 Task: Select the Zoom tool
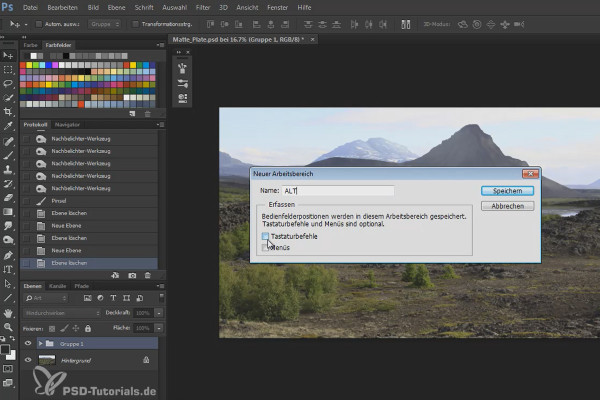[x=8, y=327]
